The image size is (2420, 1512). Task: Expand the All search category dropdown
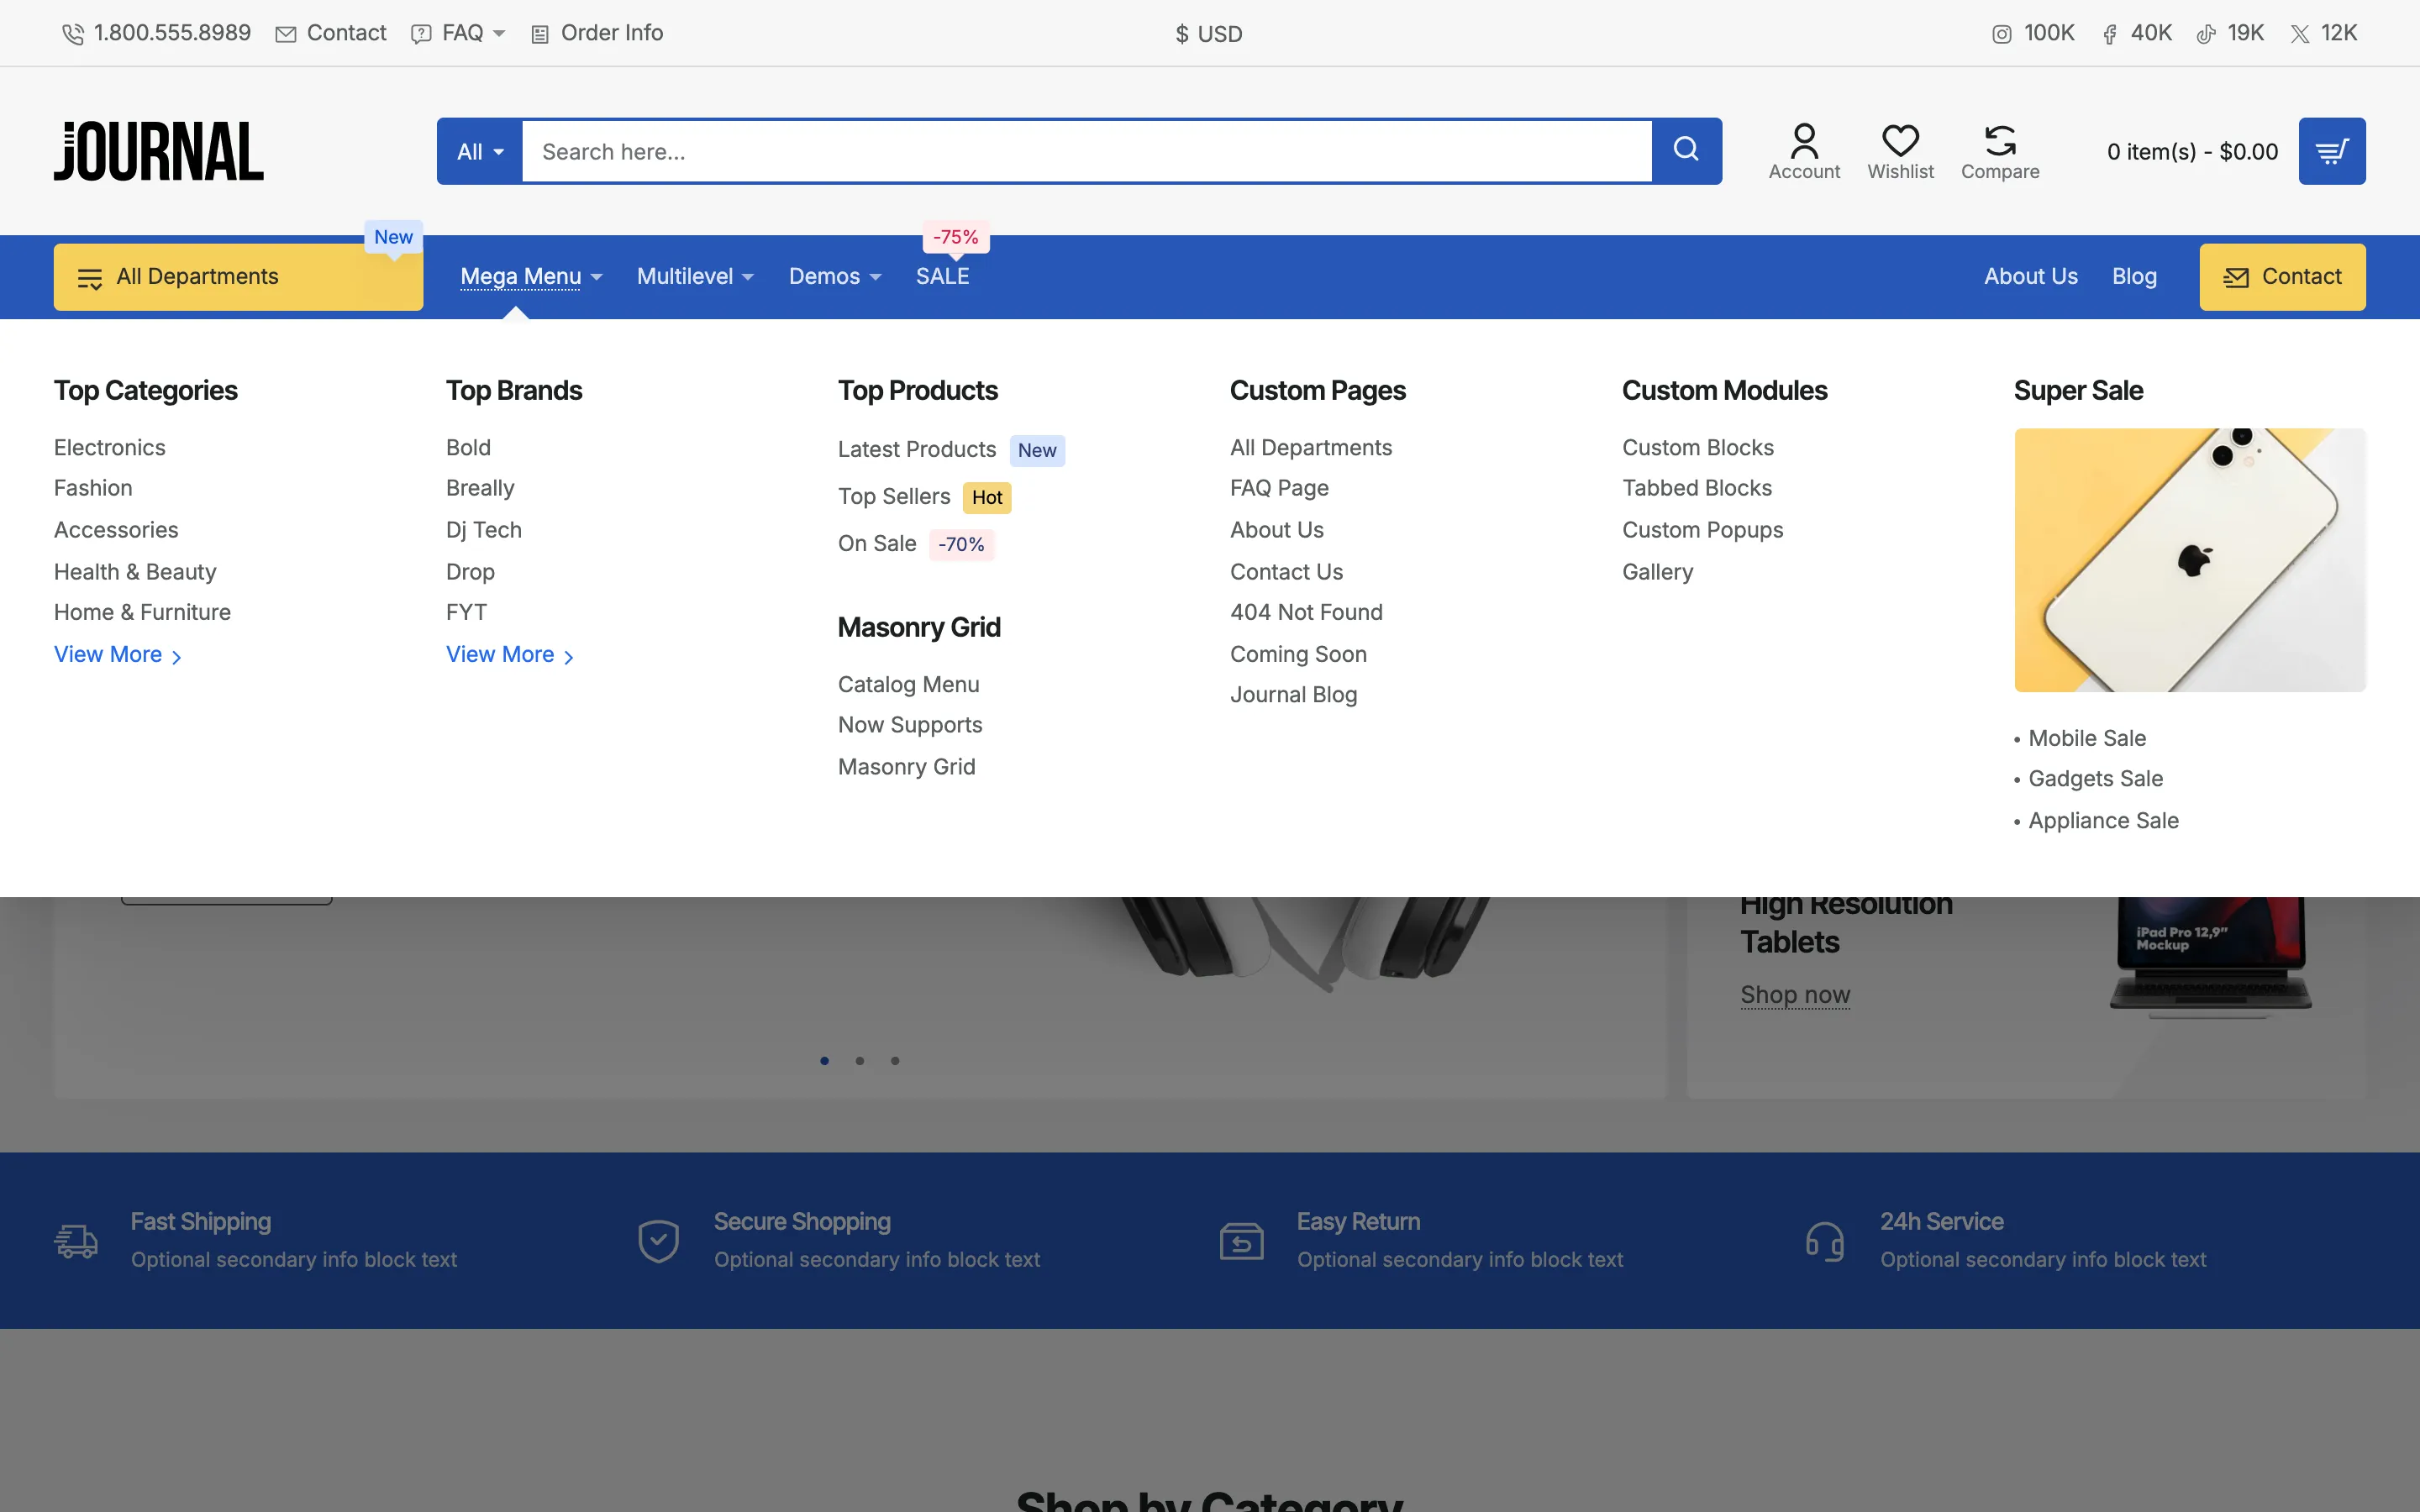480,151
